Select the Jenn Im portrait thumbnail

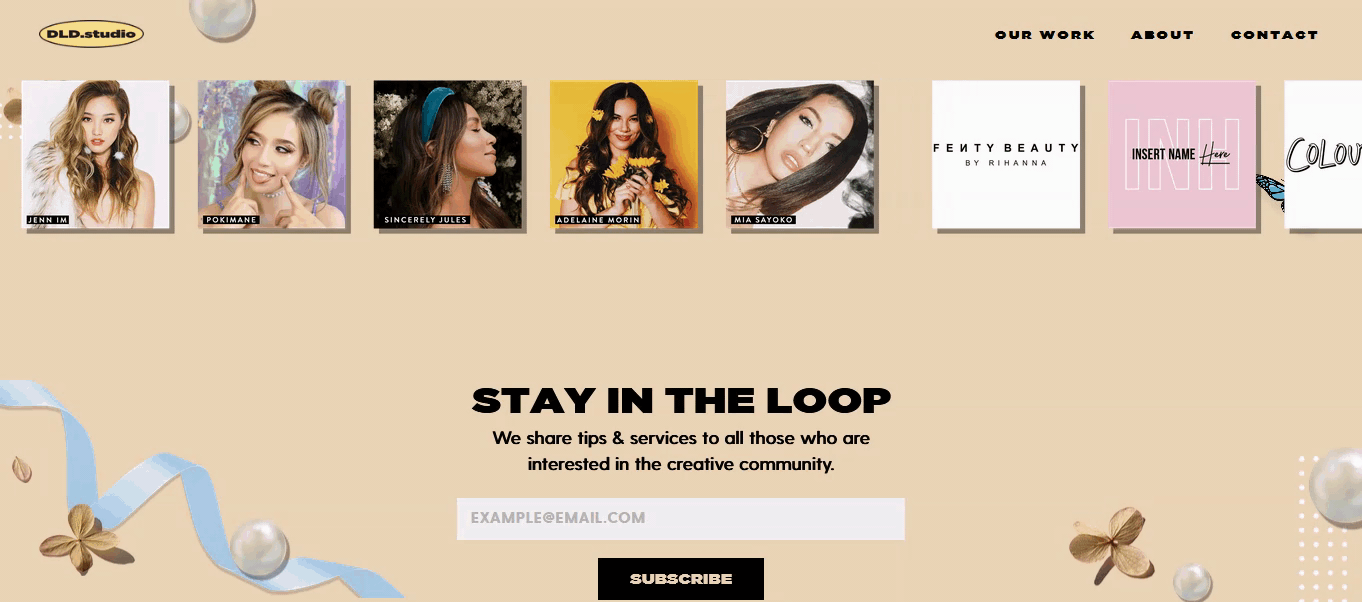pos(95,154)
